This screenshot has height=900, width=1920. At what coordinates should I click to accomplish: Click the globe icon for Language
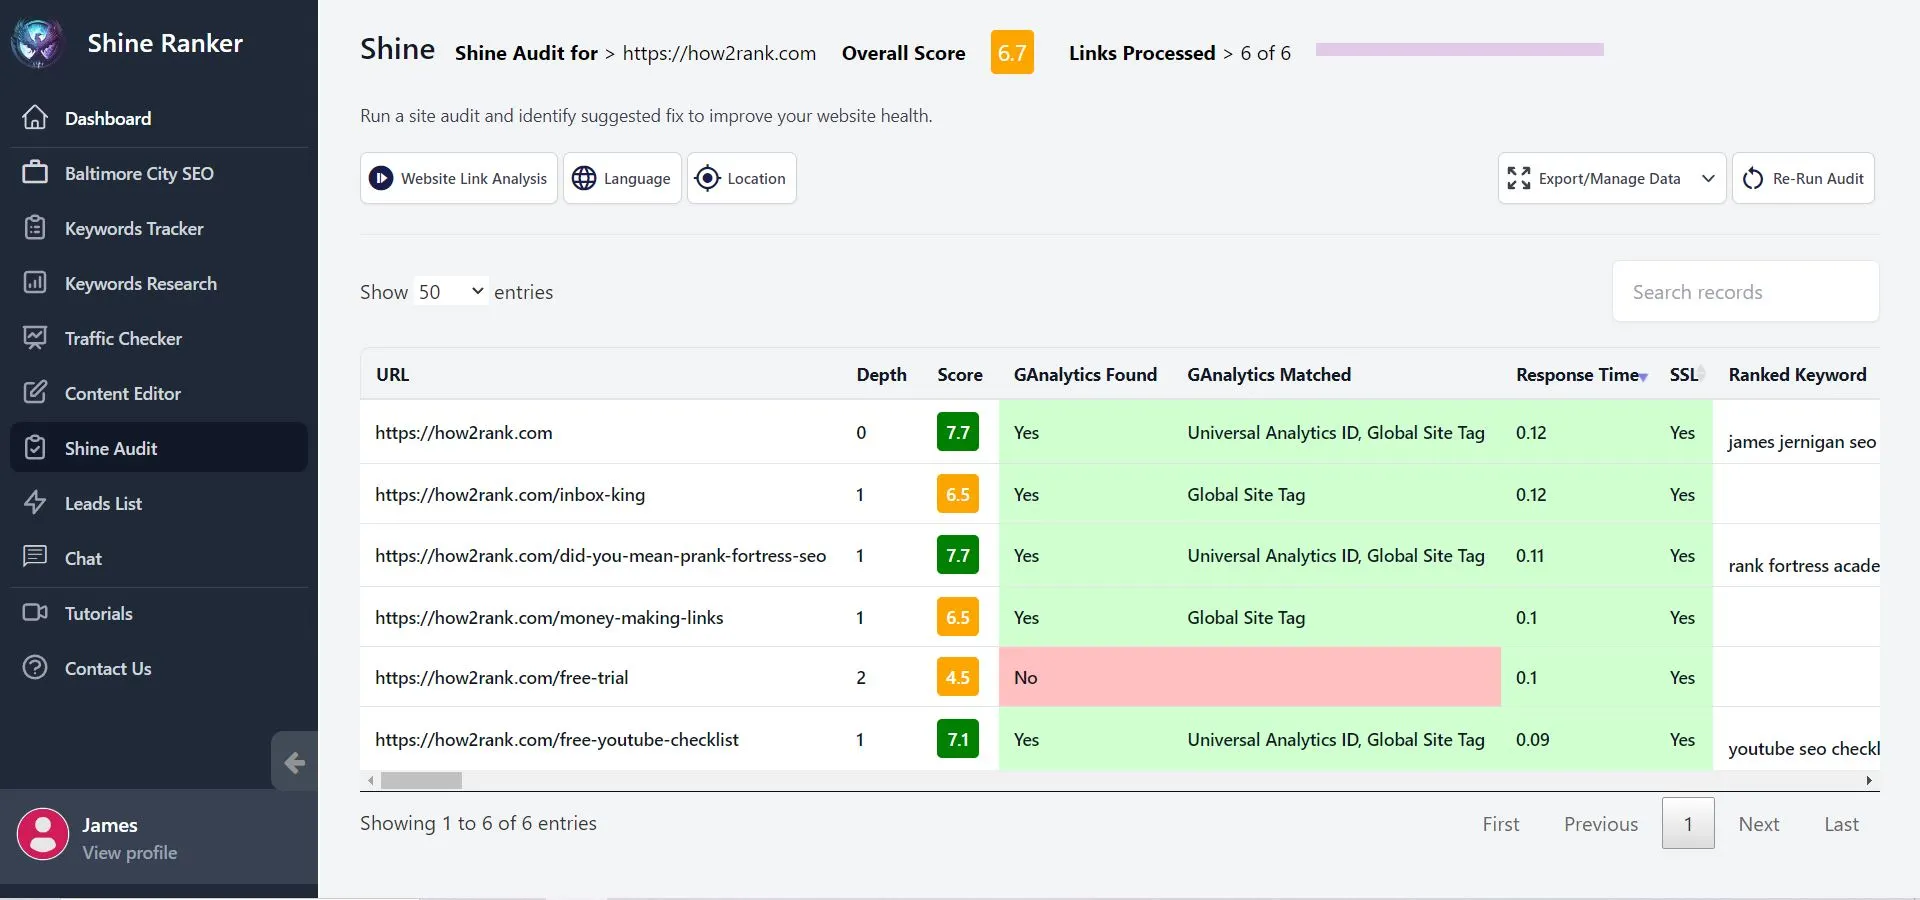584,178
